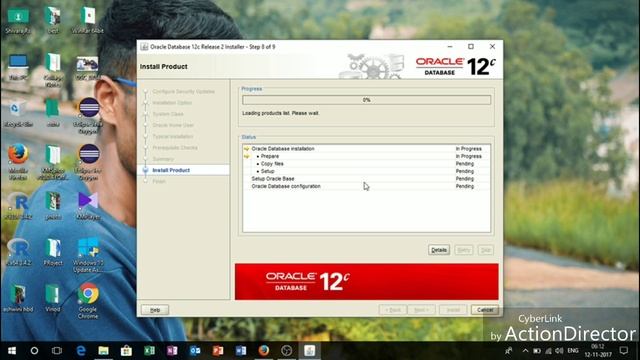Screen dimensions: 640x360
Task: Select the Windows 10 Update Assistant shortcut
Action: tap(88, 255)
